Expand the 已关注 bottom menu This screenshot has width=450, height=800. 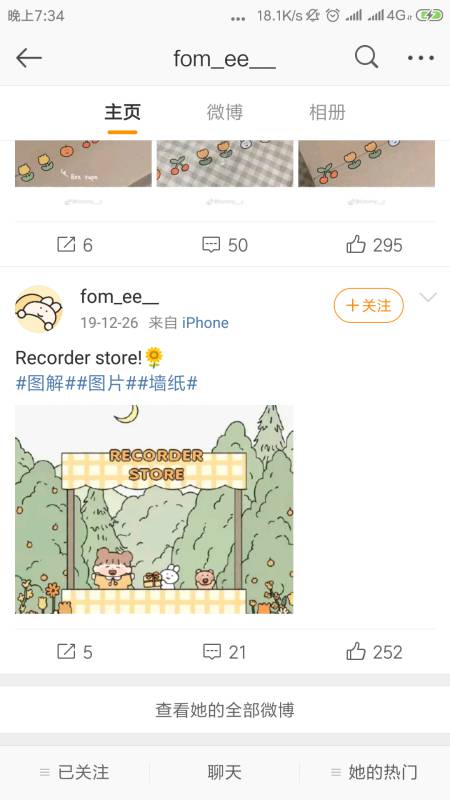coord(74,772)
